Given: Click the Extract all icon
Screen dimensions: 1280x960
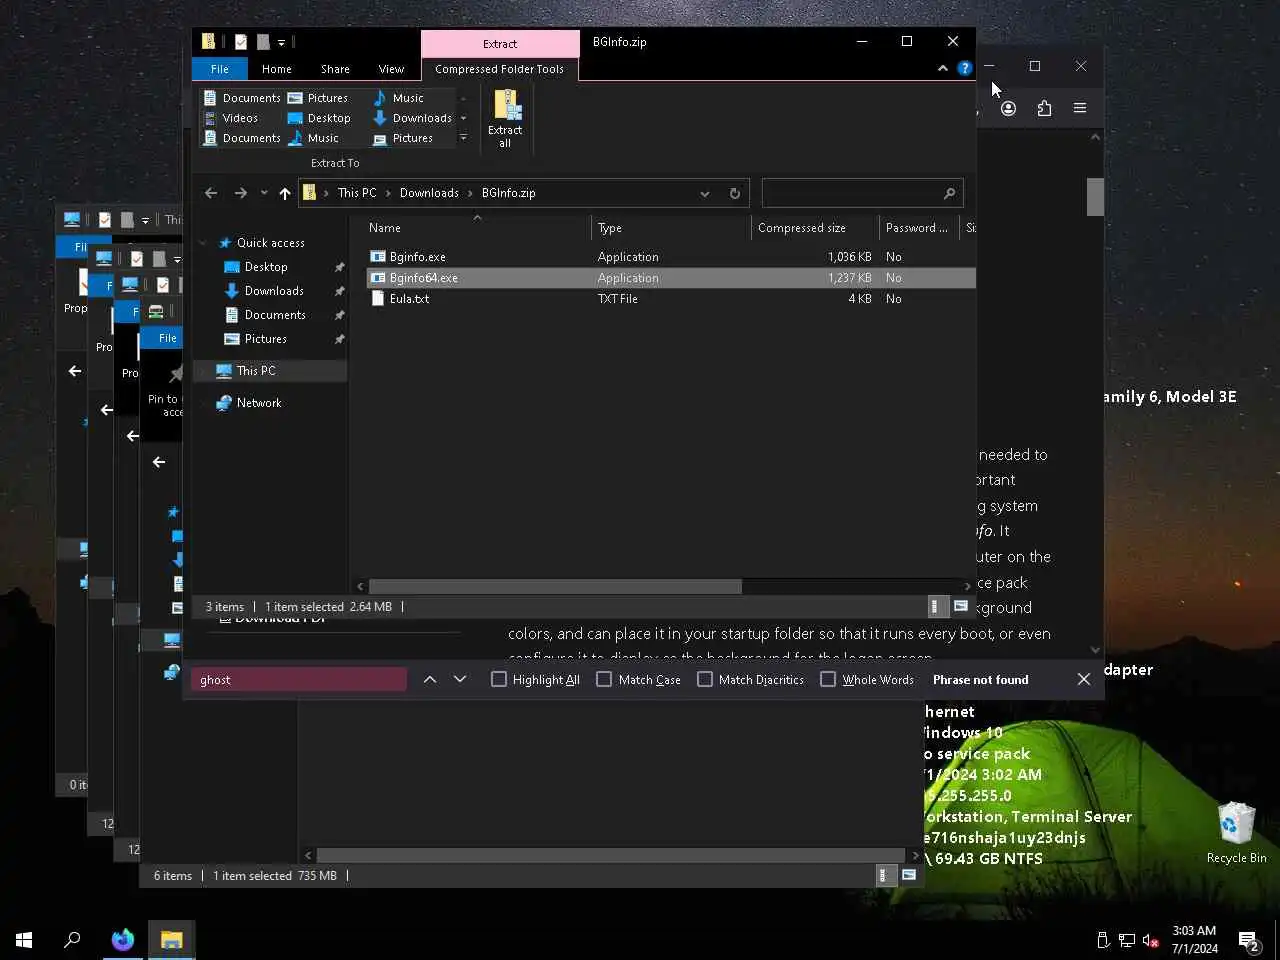Looking at the screenshot, I should 506,118.
